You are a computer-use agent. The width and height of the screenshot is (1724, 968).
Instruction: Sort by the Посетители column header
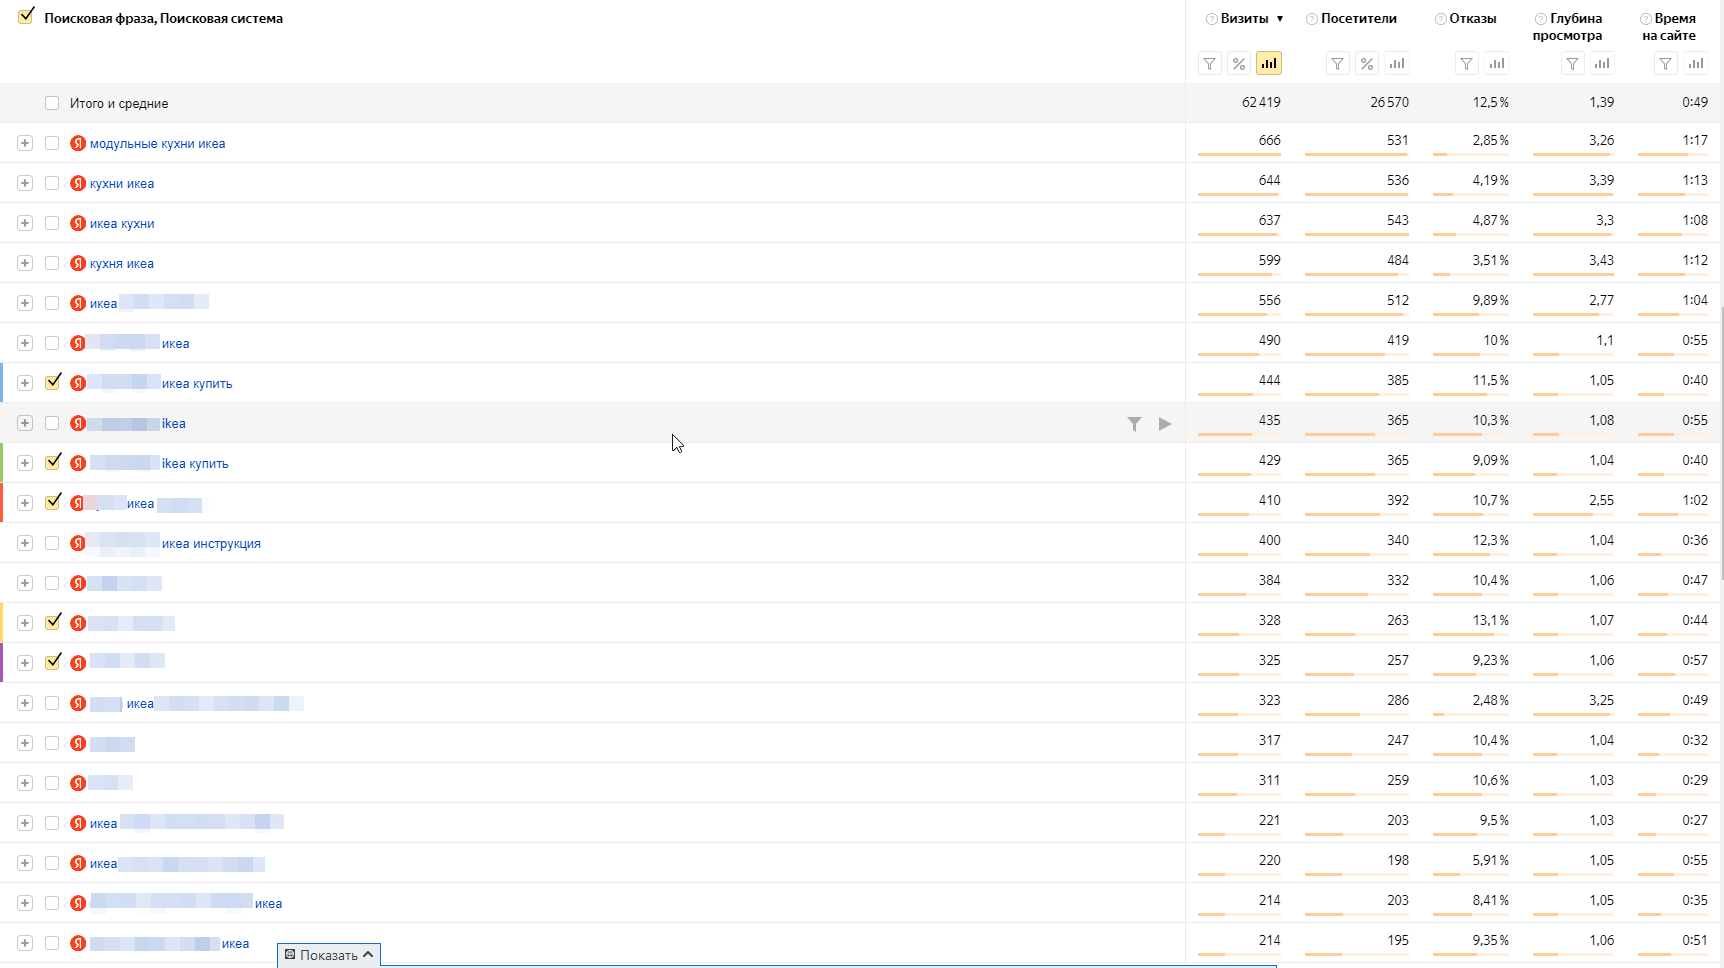(x=1359, y=19)
